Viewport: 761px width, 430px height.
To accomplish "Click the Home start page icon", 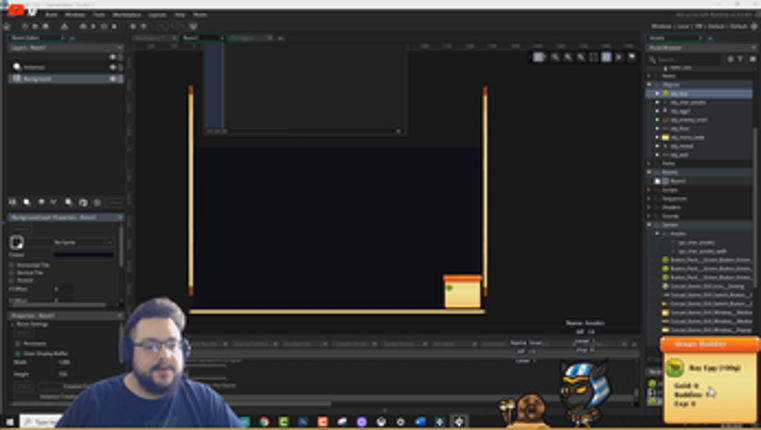I will 7,26.
